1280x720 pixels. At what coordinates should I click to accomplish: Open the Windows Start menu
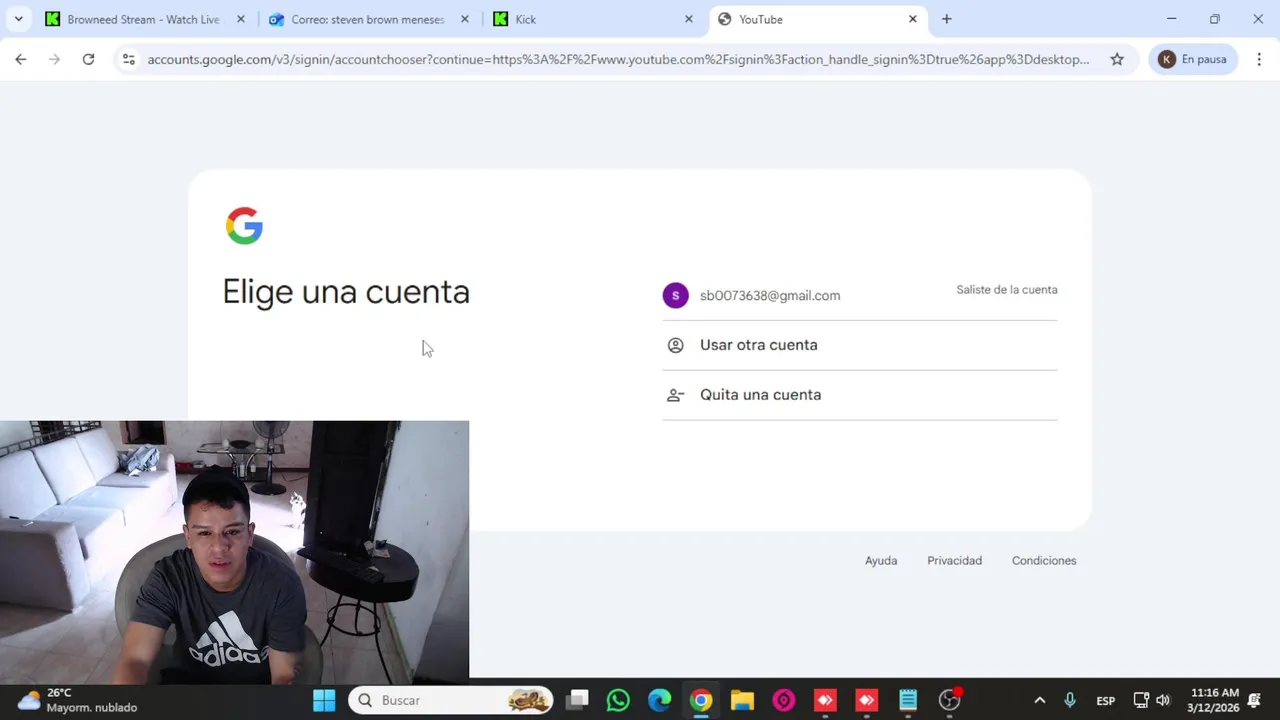click(324, 700)
